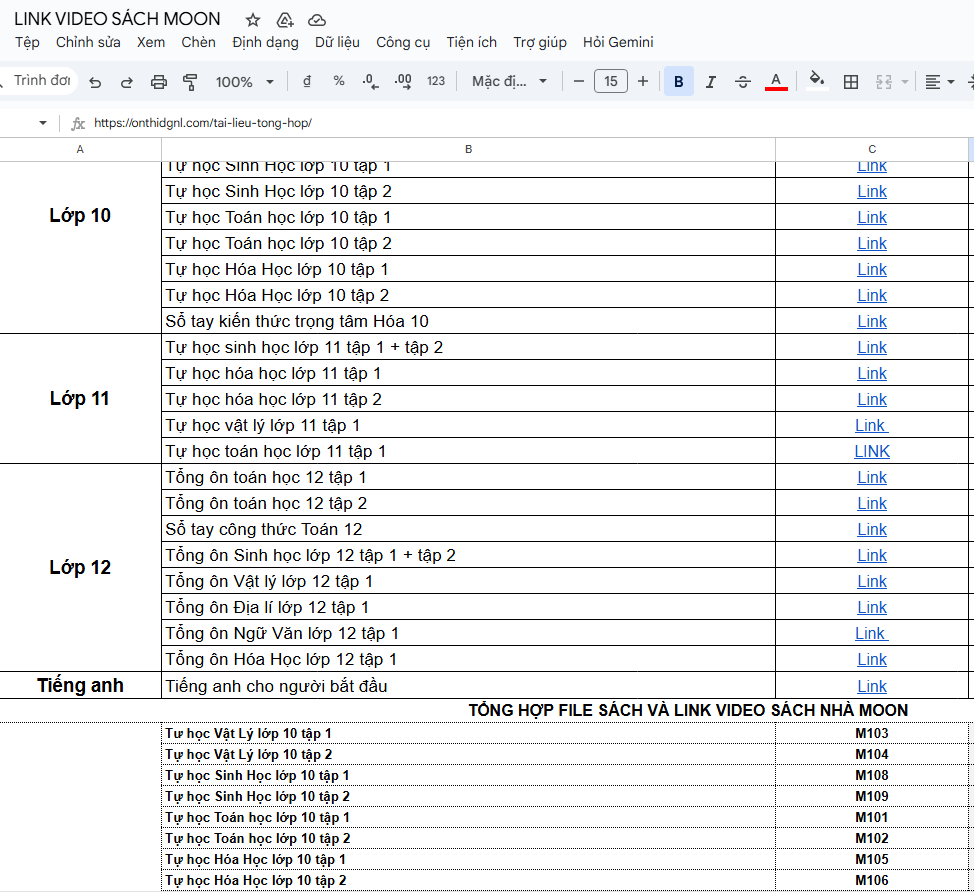Expand the font family dropdown
Screen dimensions: 974x893
[510, 82]
